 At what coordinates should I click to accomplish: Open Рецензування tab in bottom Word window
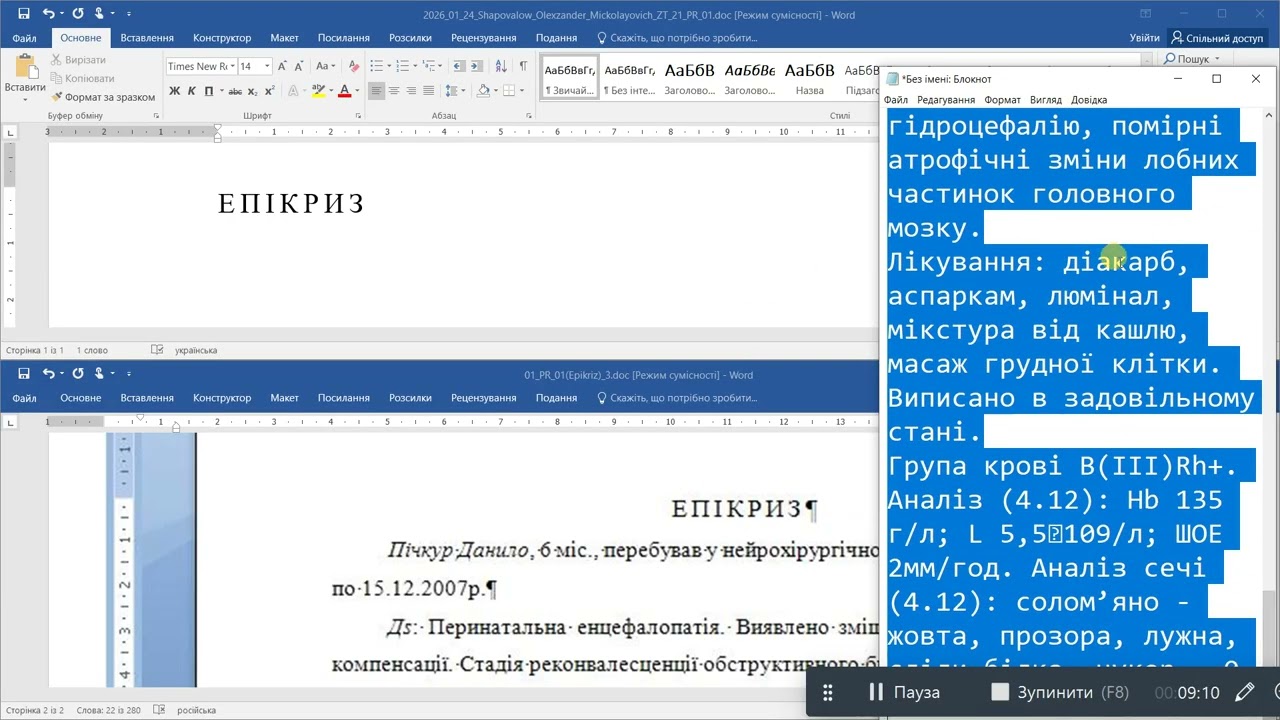click(483, 398)
